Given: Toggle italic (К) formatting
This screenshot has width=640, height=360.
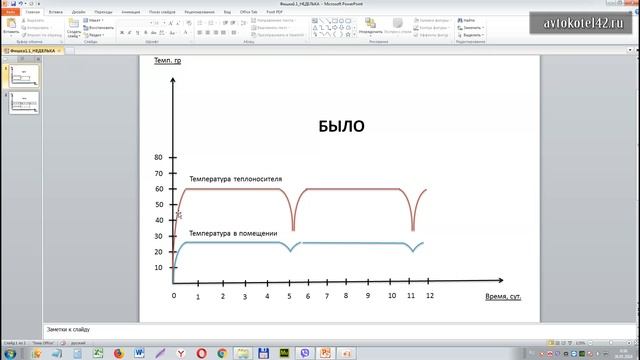Looking at the screenshot, I should click(129, 32).
